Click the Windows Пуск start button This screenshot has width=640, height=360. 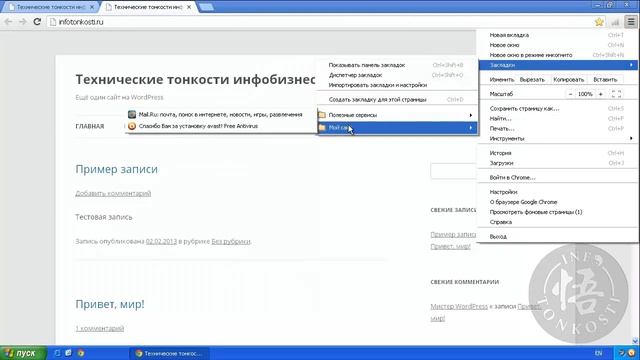[23, 353]
